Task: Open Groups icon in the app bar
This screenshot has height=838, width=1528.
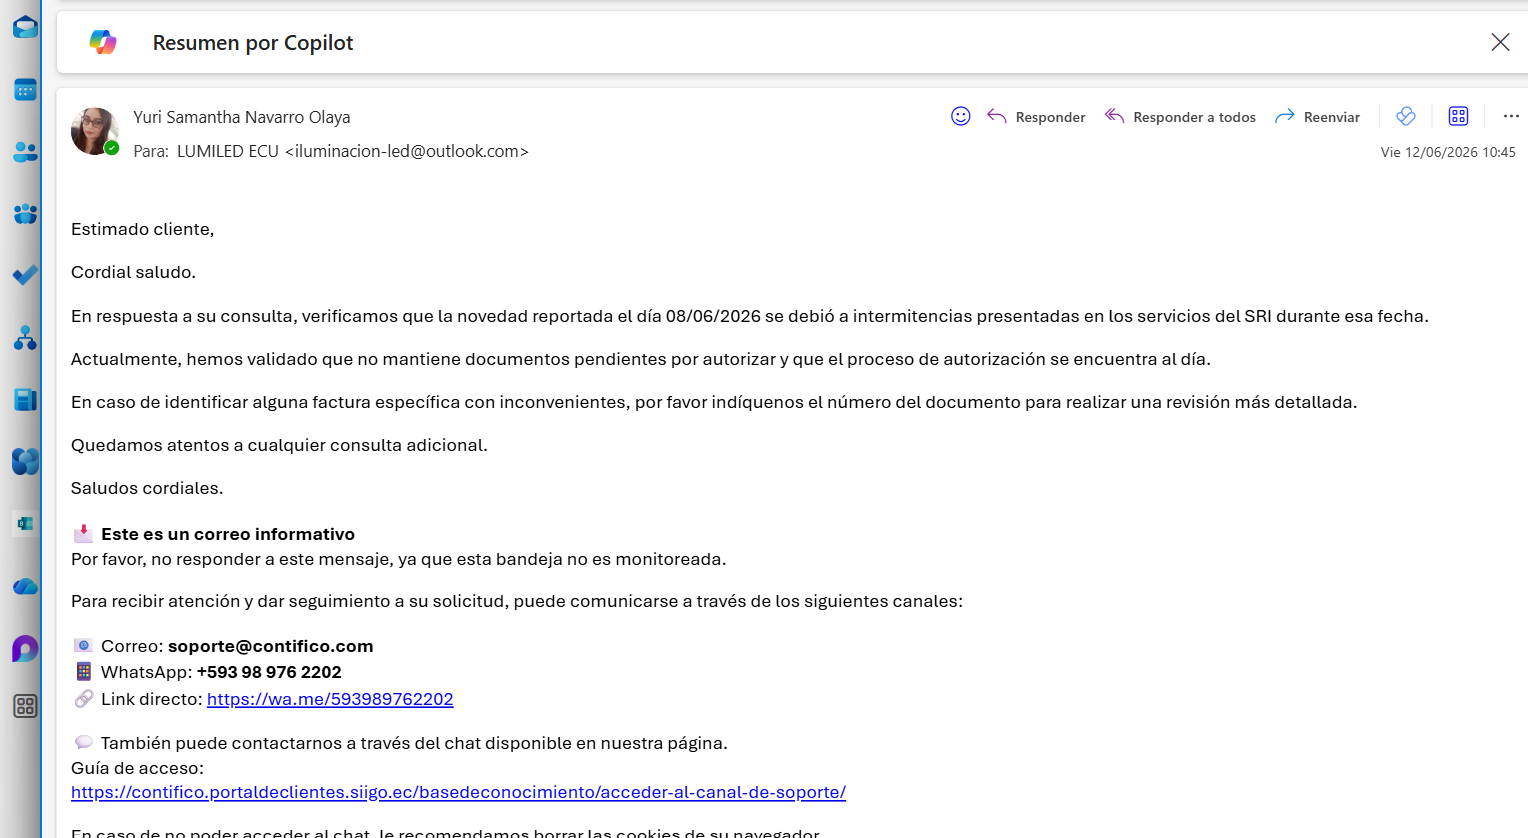Action: 25,214
